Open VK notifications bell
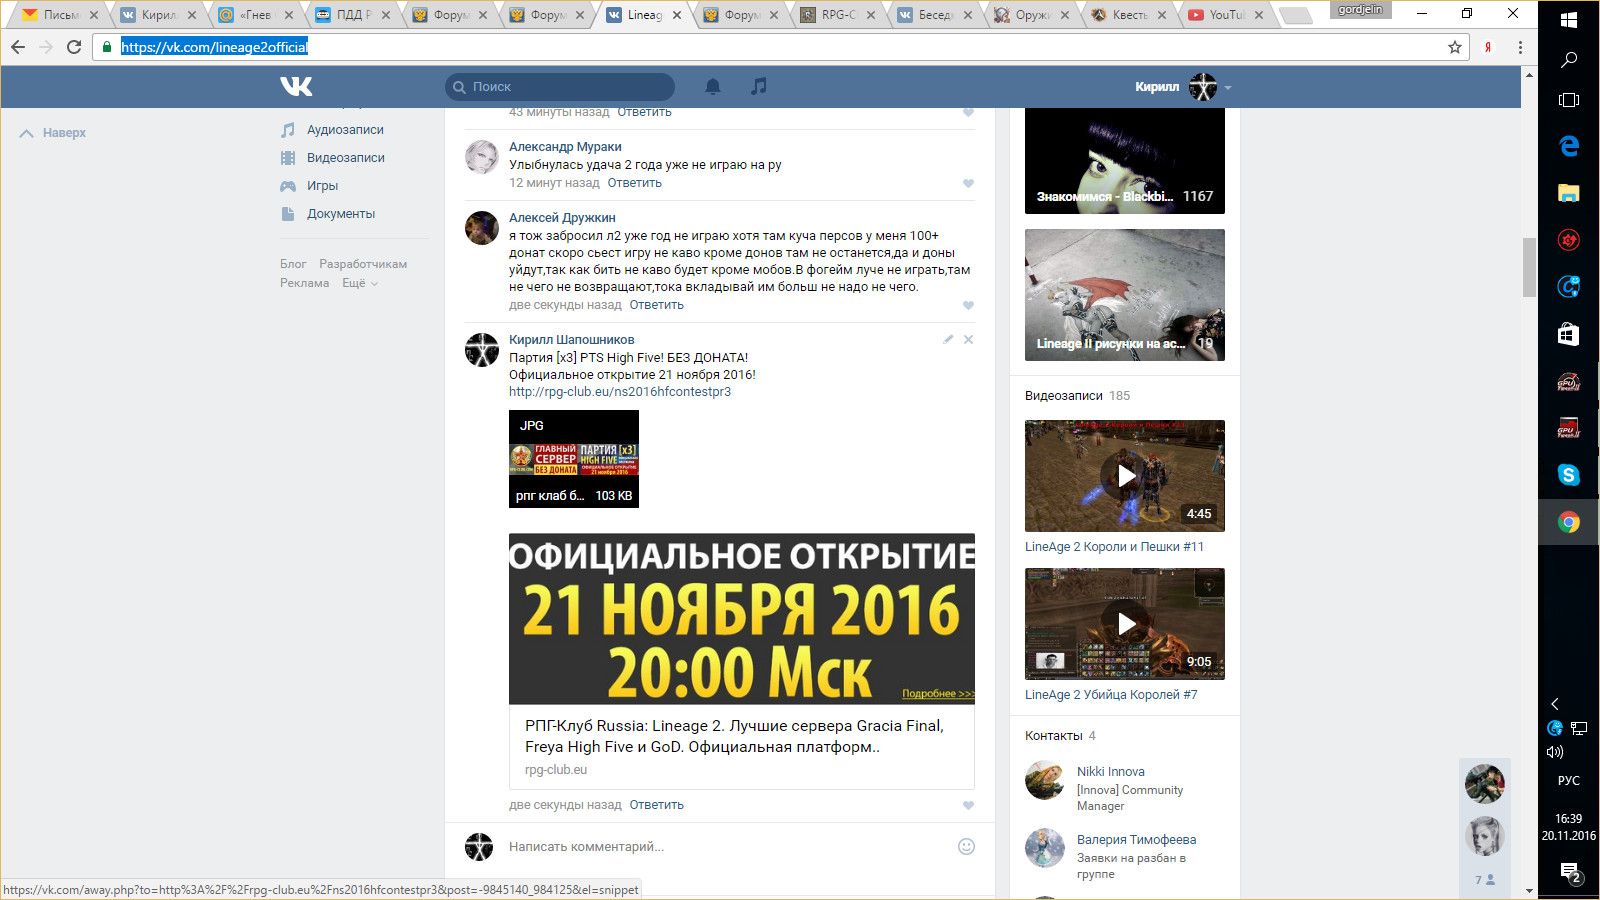 [713, 87]
